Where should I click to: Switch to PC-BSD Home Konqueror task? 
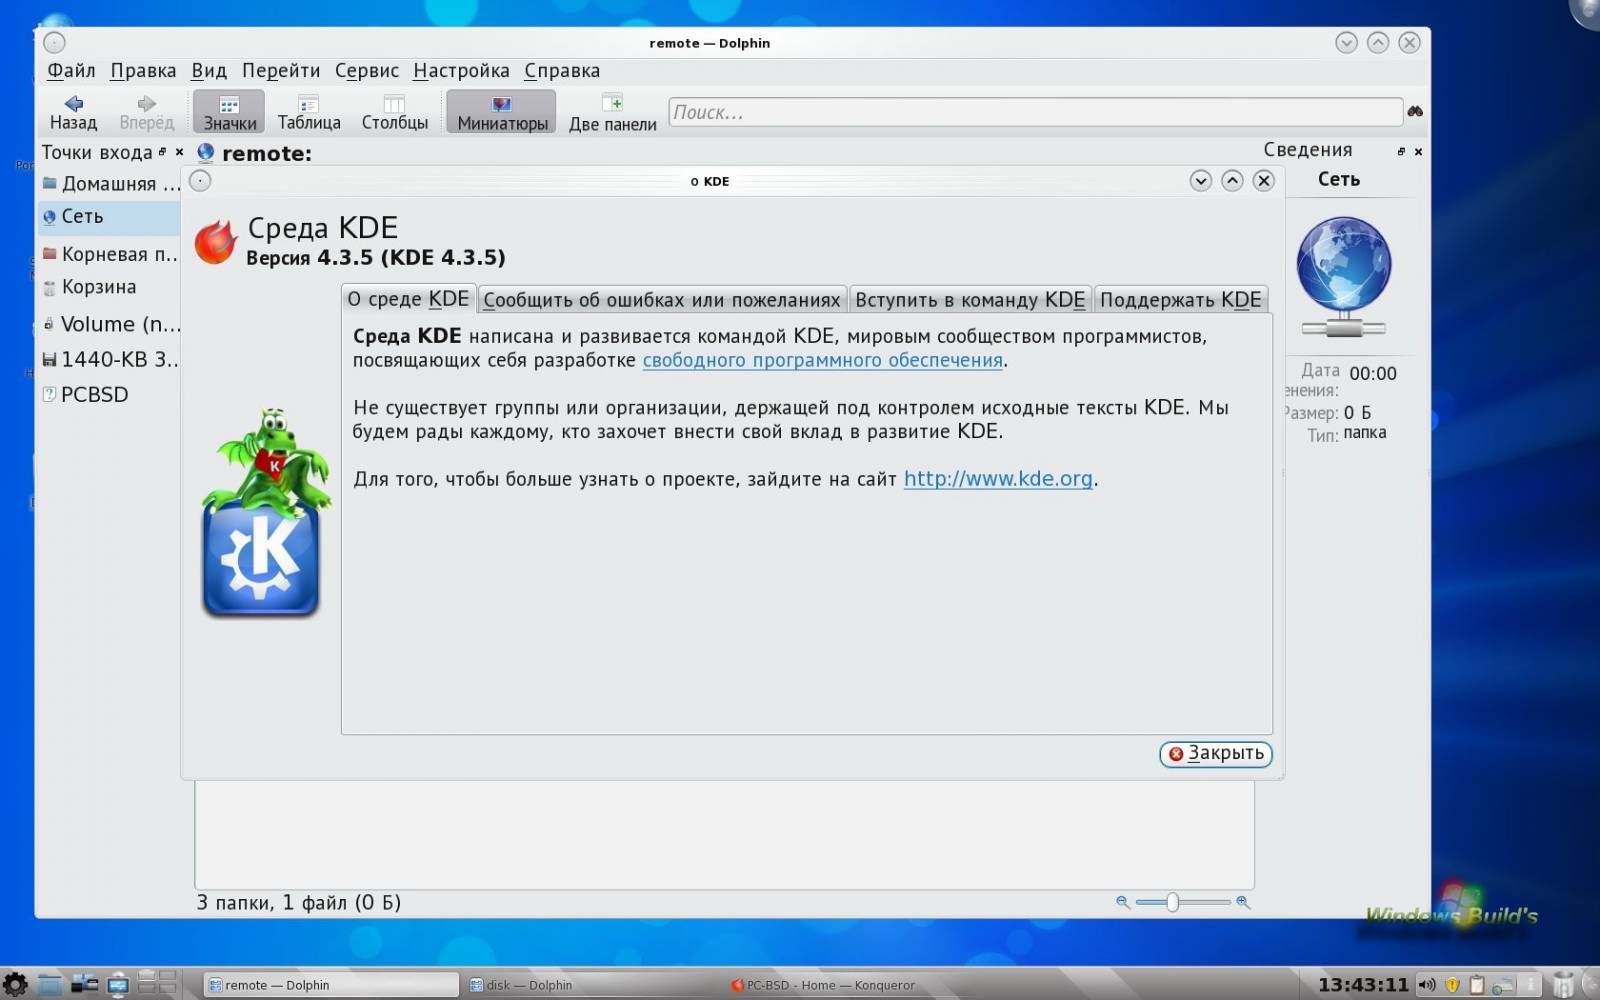click(853, 985)
